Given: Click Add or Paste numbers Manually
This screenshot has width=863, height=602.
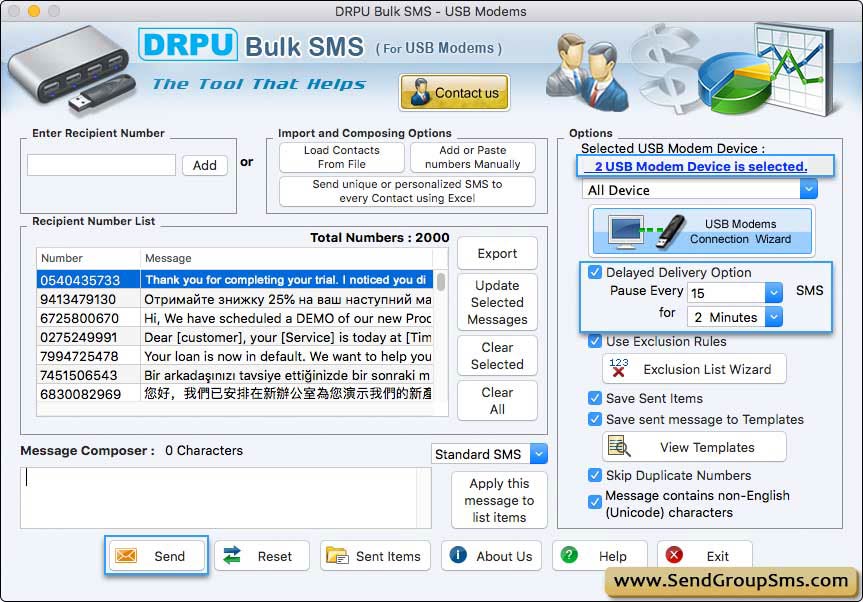Looking at the screenshot, I should click(473, 157).
